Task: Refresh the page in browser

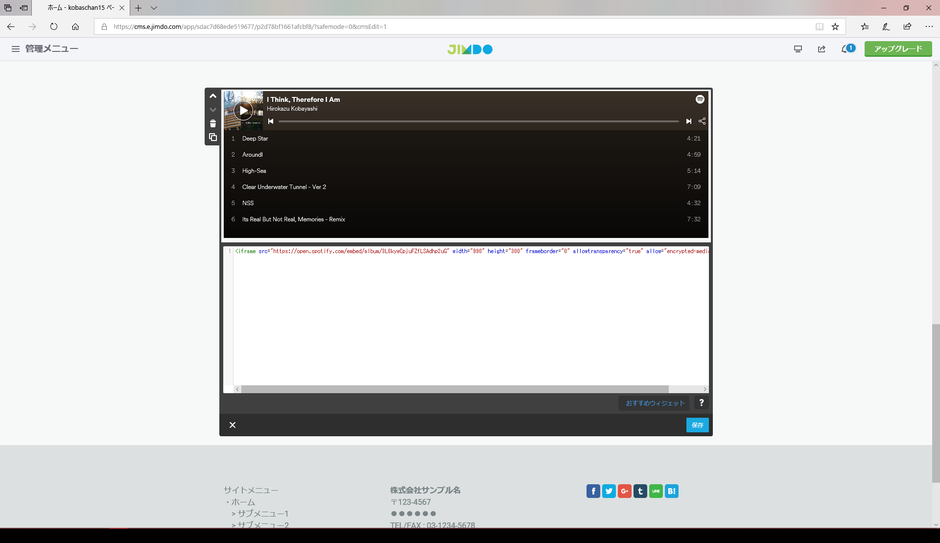Action: [54, 26]
